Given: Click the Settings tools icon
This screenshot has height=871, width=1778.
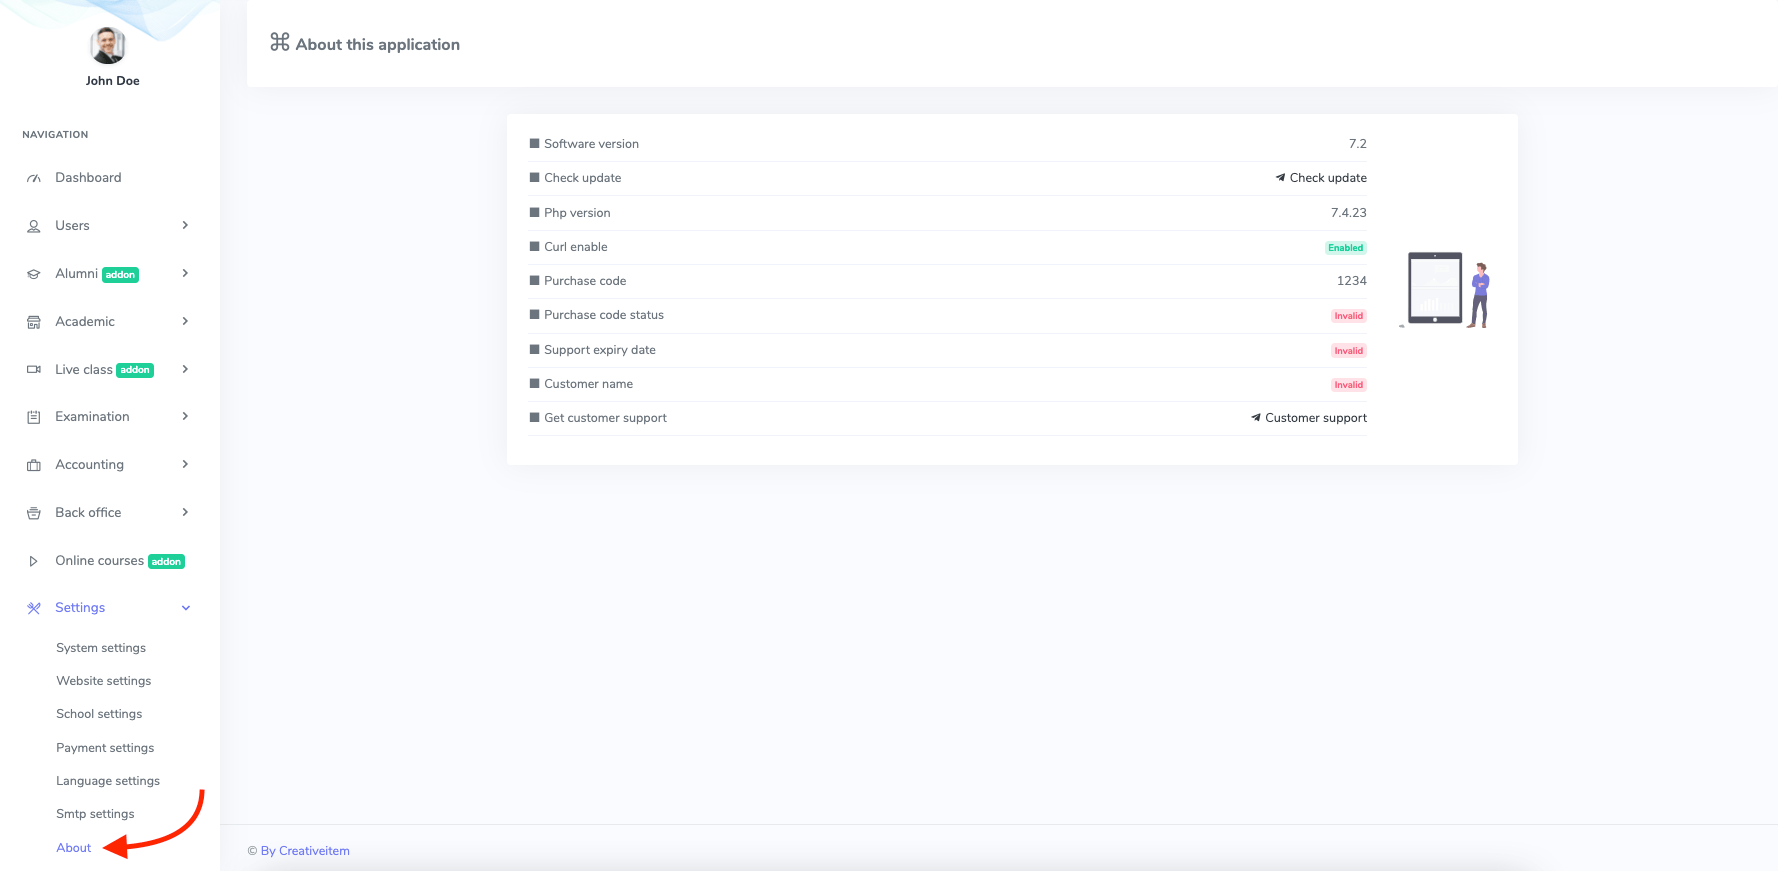Looking at the screenshot, I should pyautogui.click(x=34, y=608).
